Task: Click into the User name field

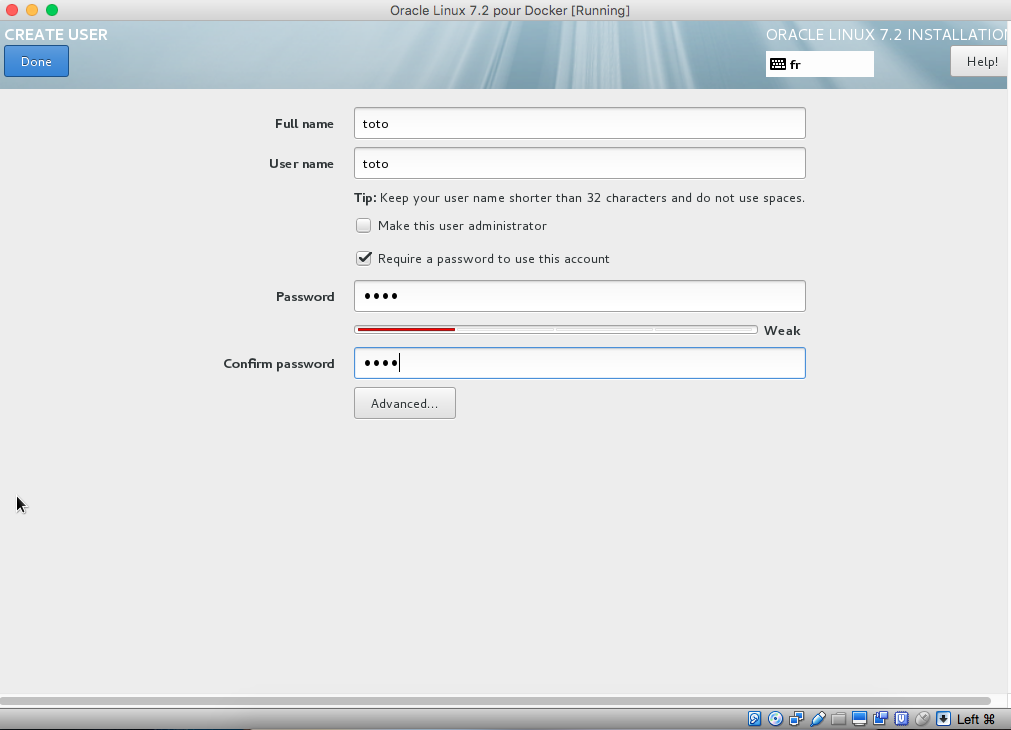Action: (x=579, y=164)
